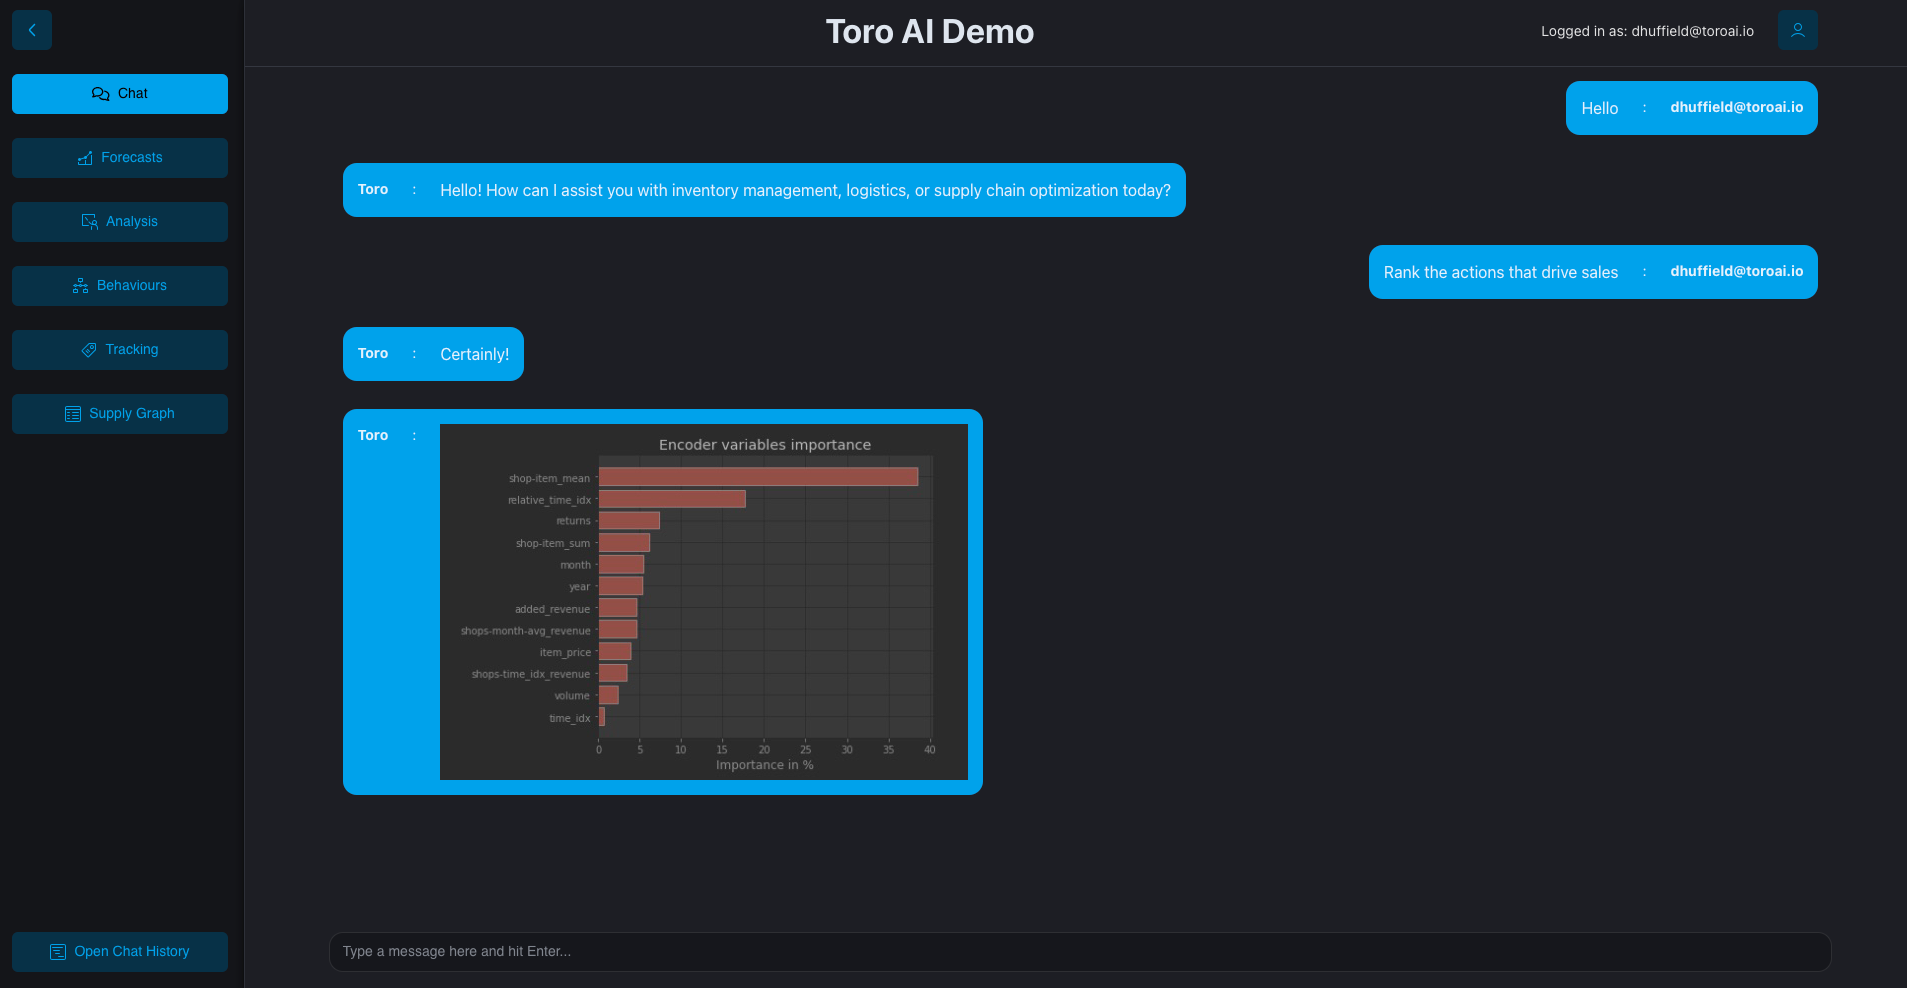Click the relative_time_idx bar in chart
Viewport: 1907px width, 988px height.
(672, 499)
